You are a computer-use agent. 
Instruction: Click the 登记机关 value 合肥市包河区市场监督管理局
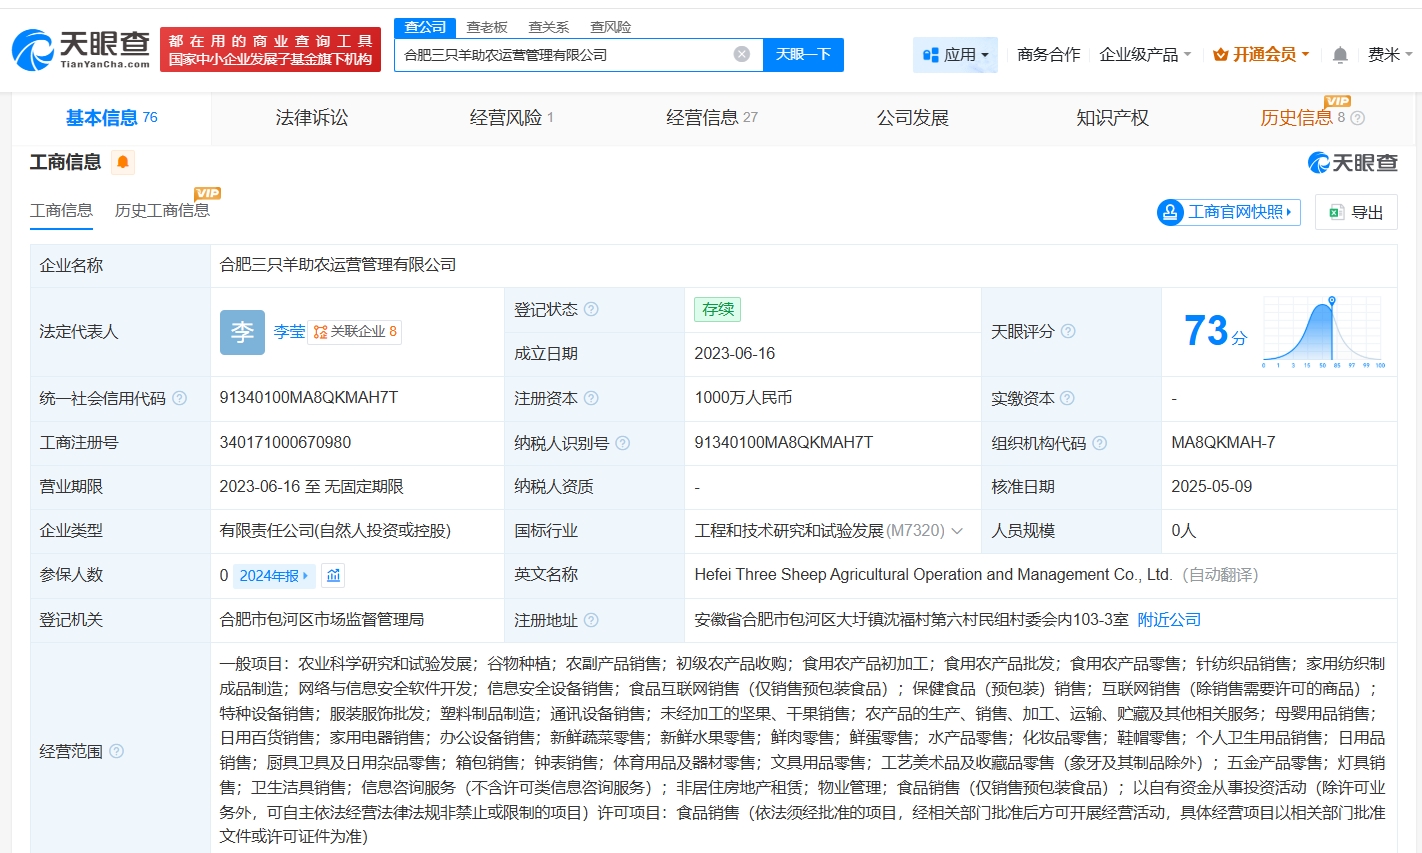(x=322, y=620)
